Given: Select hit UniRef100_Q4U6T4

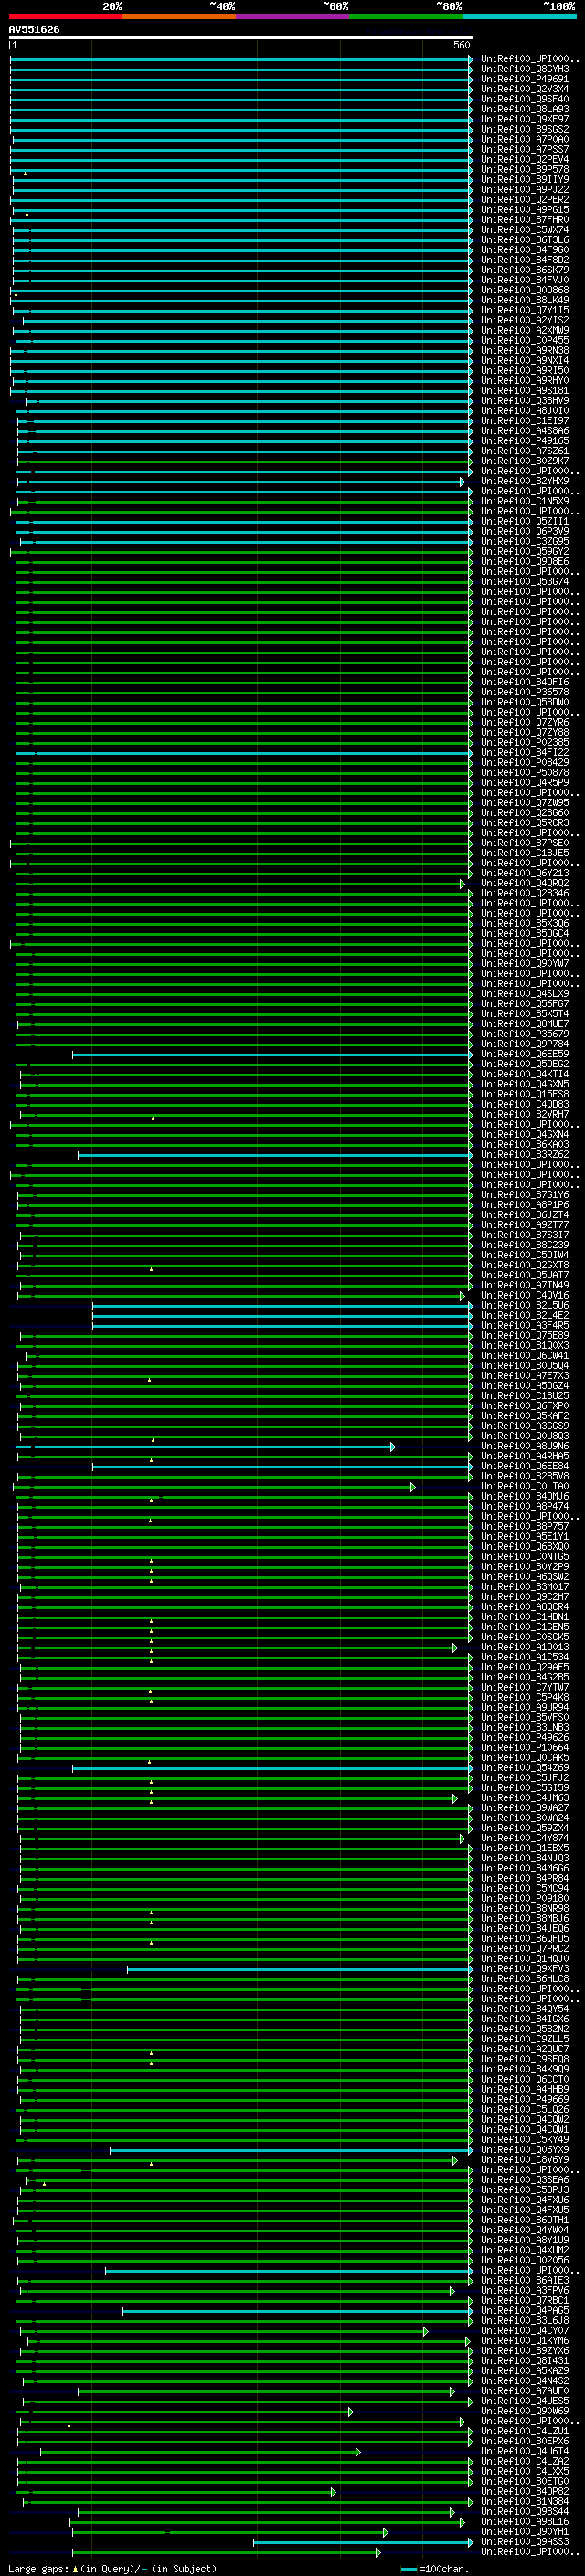Looking at the screenshot, I should click(525, 2451).
